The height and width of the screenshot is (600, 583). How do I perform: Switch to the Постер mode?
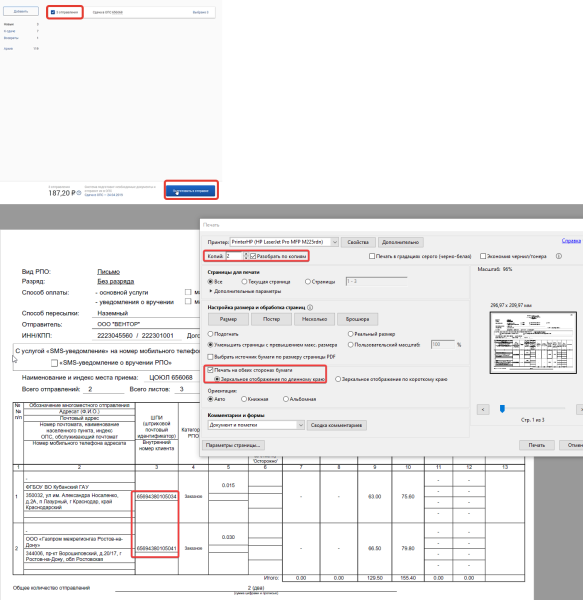pos(271,319)
